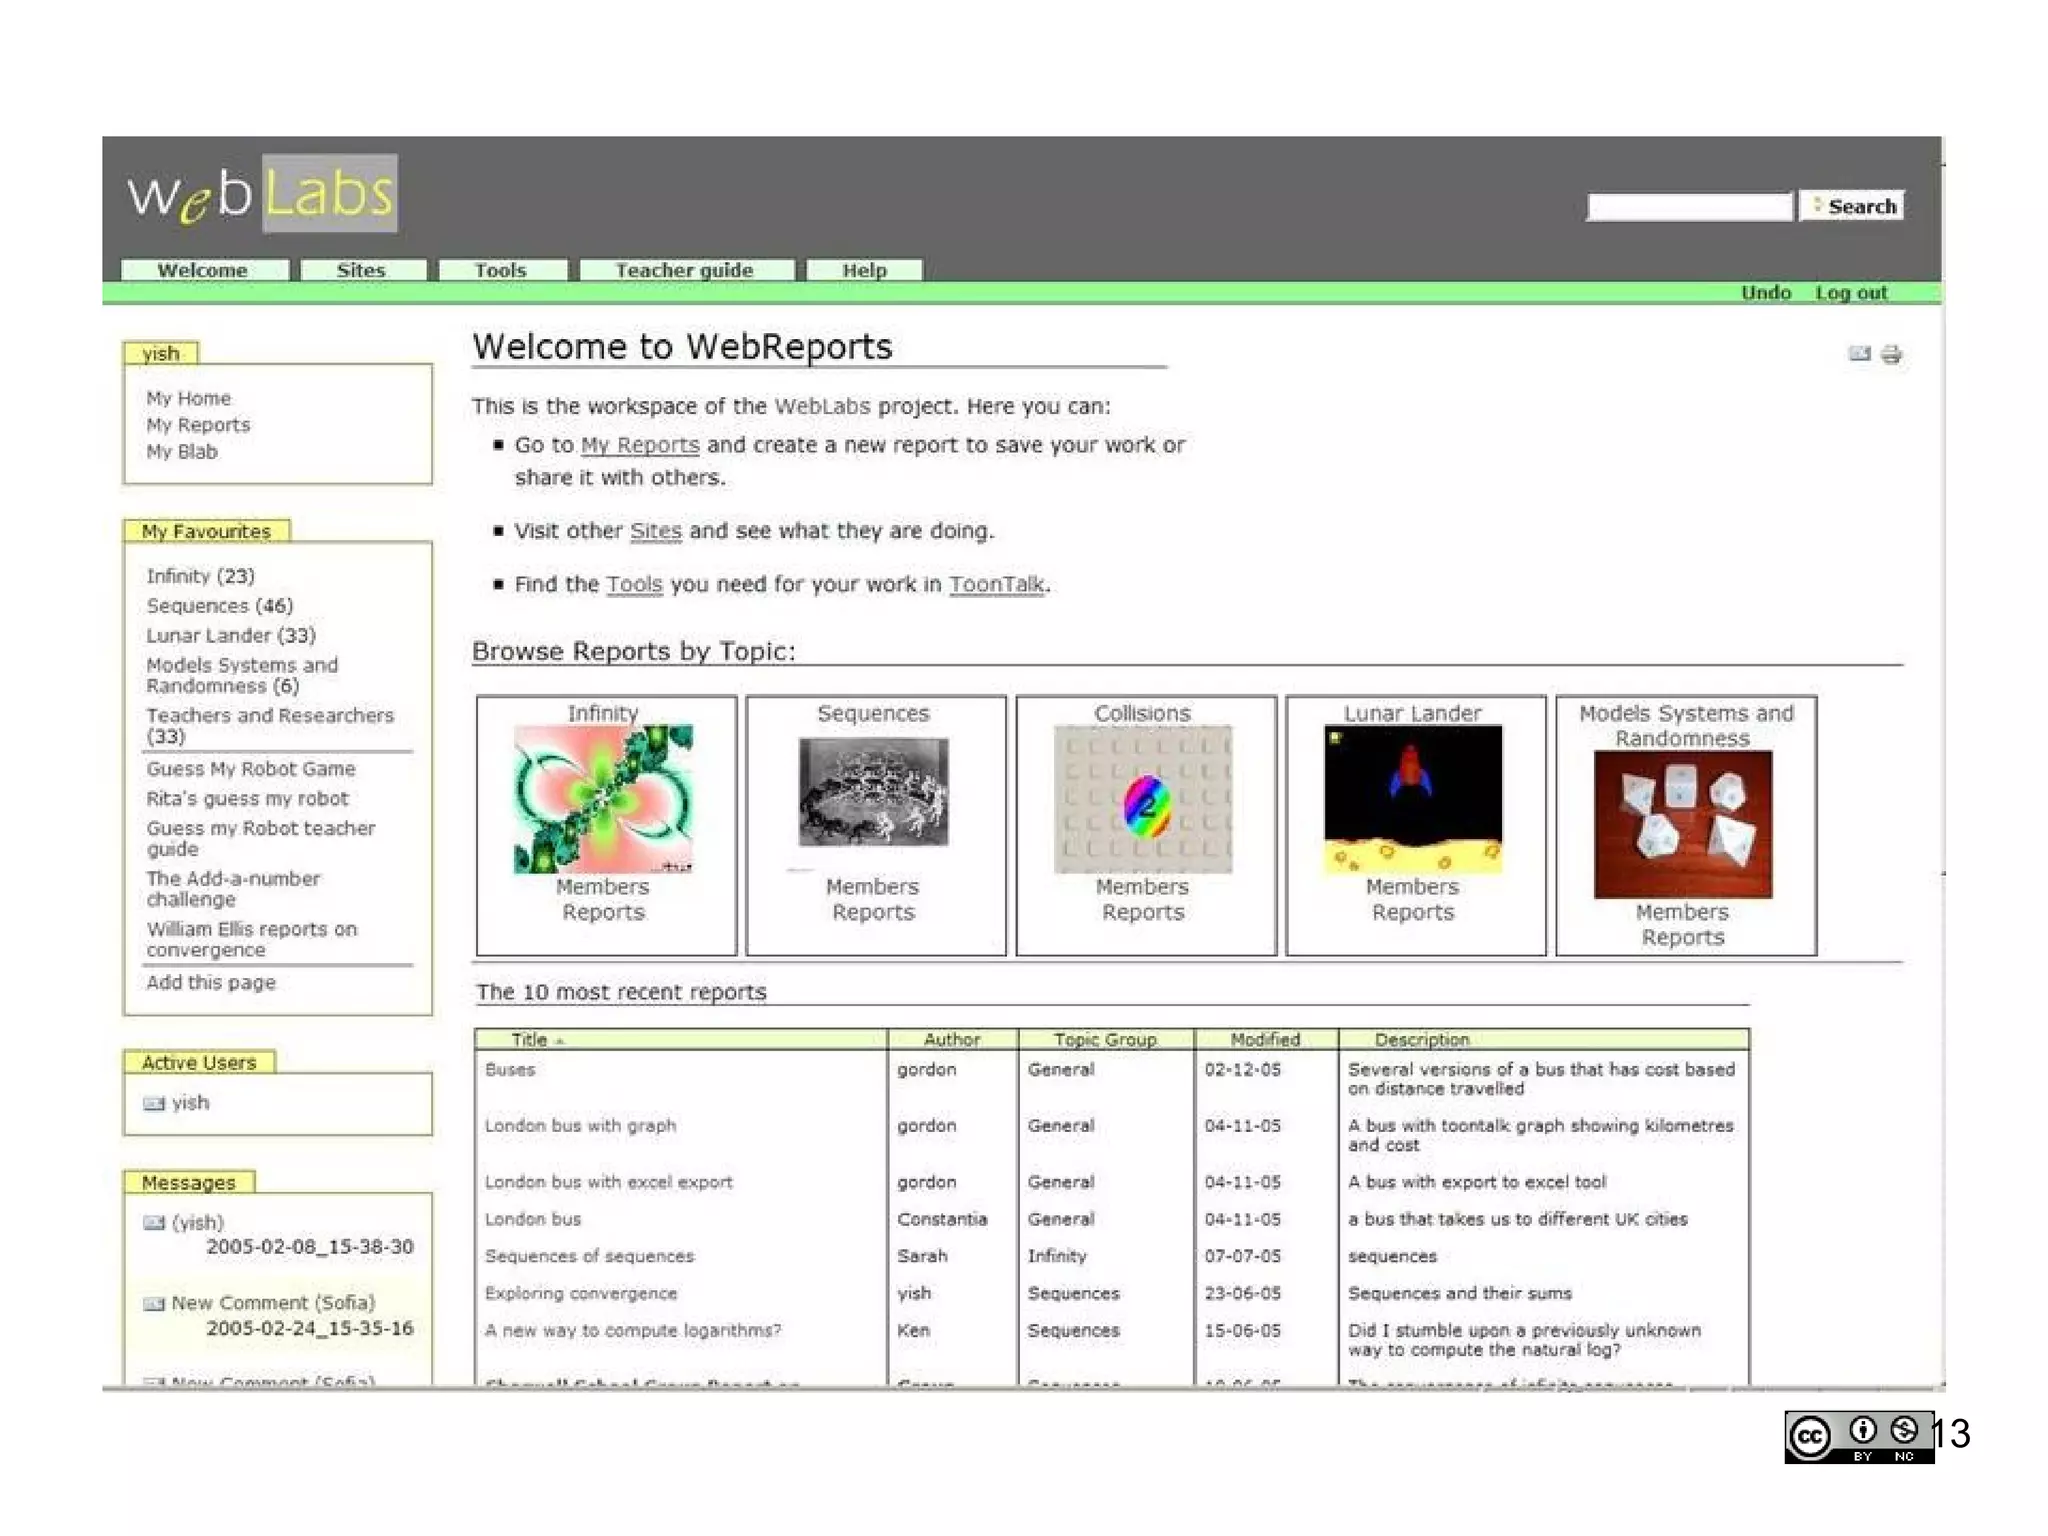Sort reports by Title column header
Viewport: 2048px width, 1536px height.
point(530,1039)
